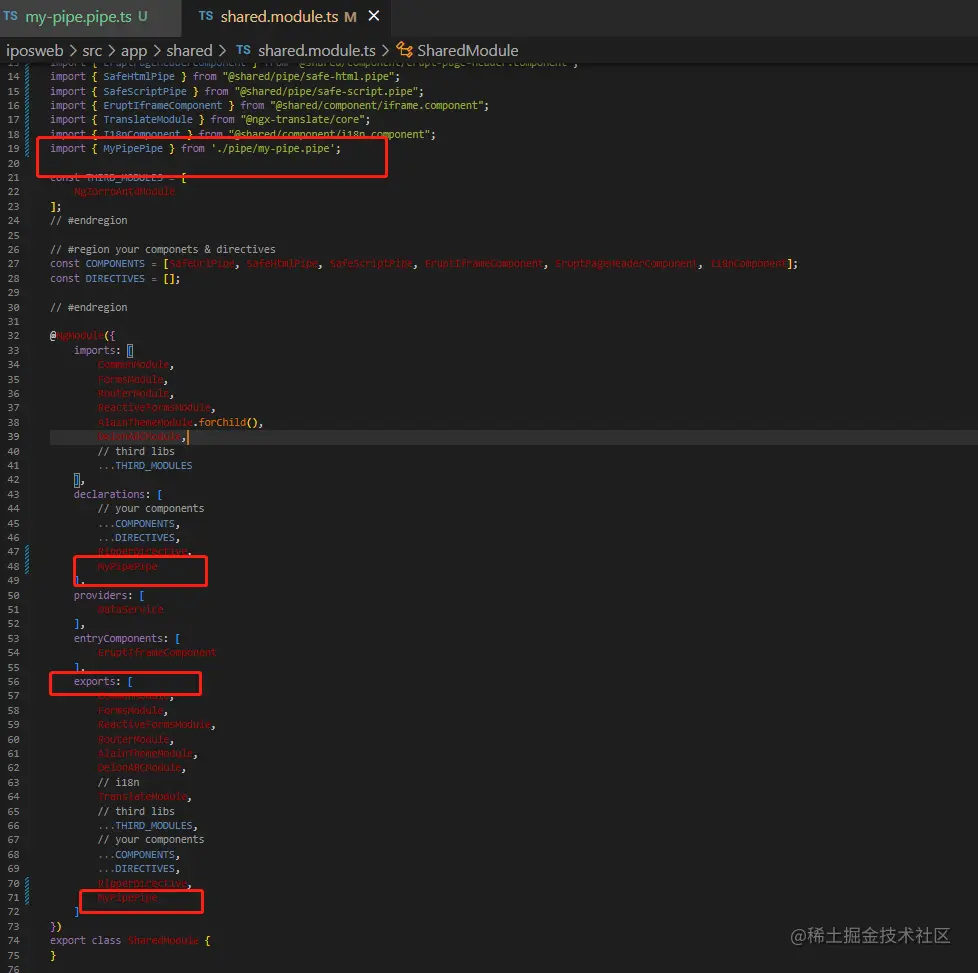Open iposweb breadcrumb folder

point(34,51)
